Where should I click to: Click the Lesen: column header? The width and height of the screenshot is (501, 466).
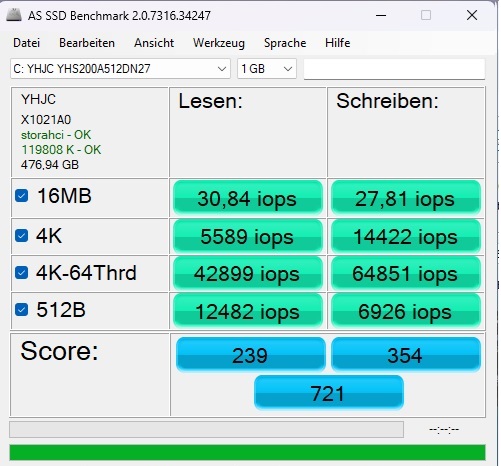point(210,101)
